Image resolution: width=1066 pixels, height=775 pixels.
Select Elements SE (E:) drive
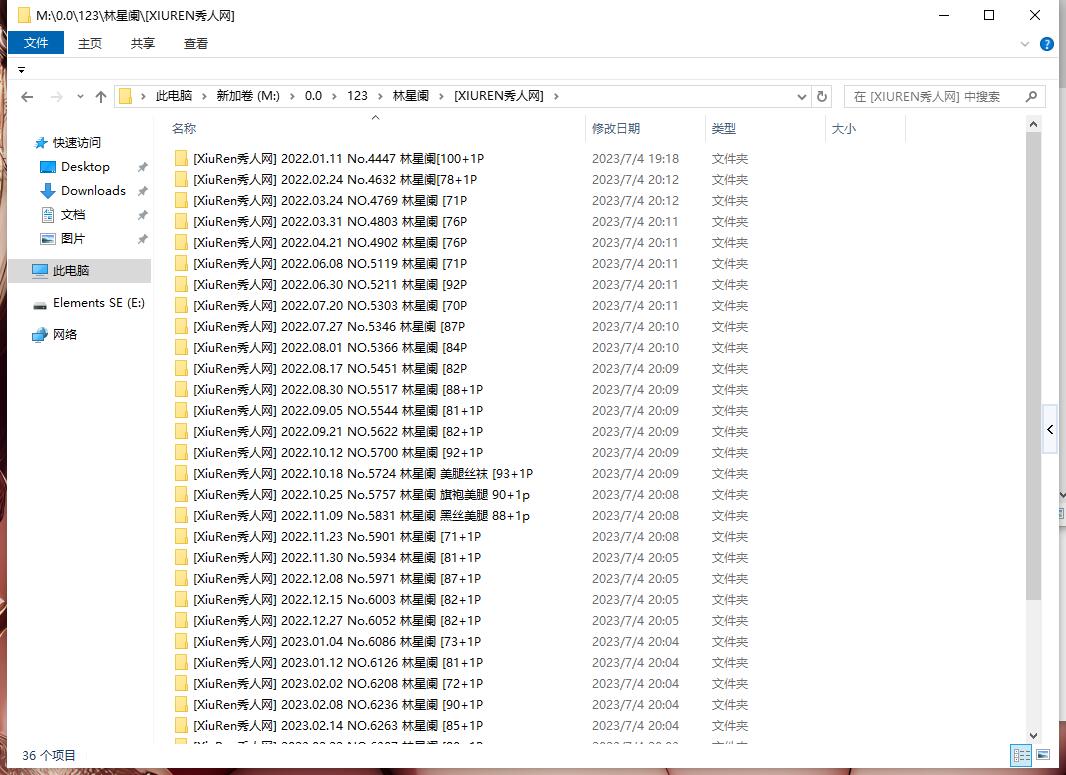click(x=98, y=303)
